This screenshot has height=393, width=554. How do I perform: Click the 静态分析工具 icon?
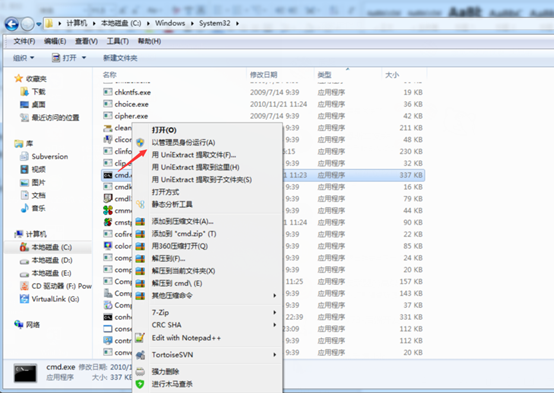[x=140, y=204]
